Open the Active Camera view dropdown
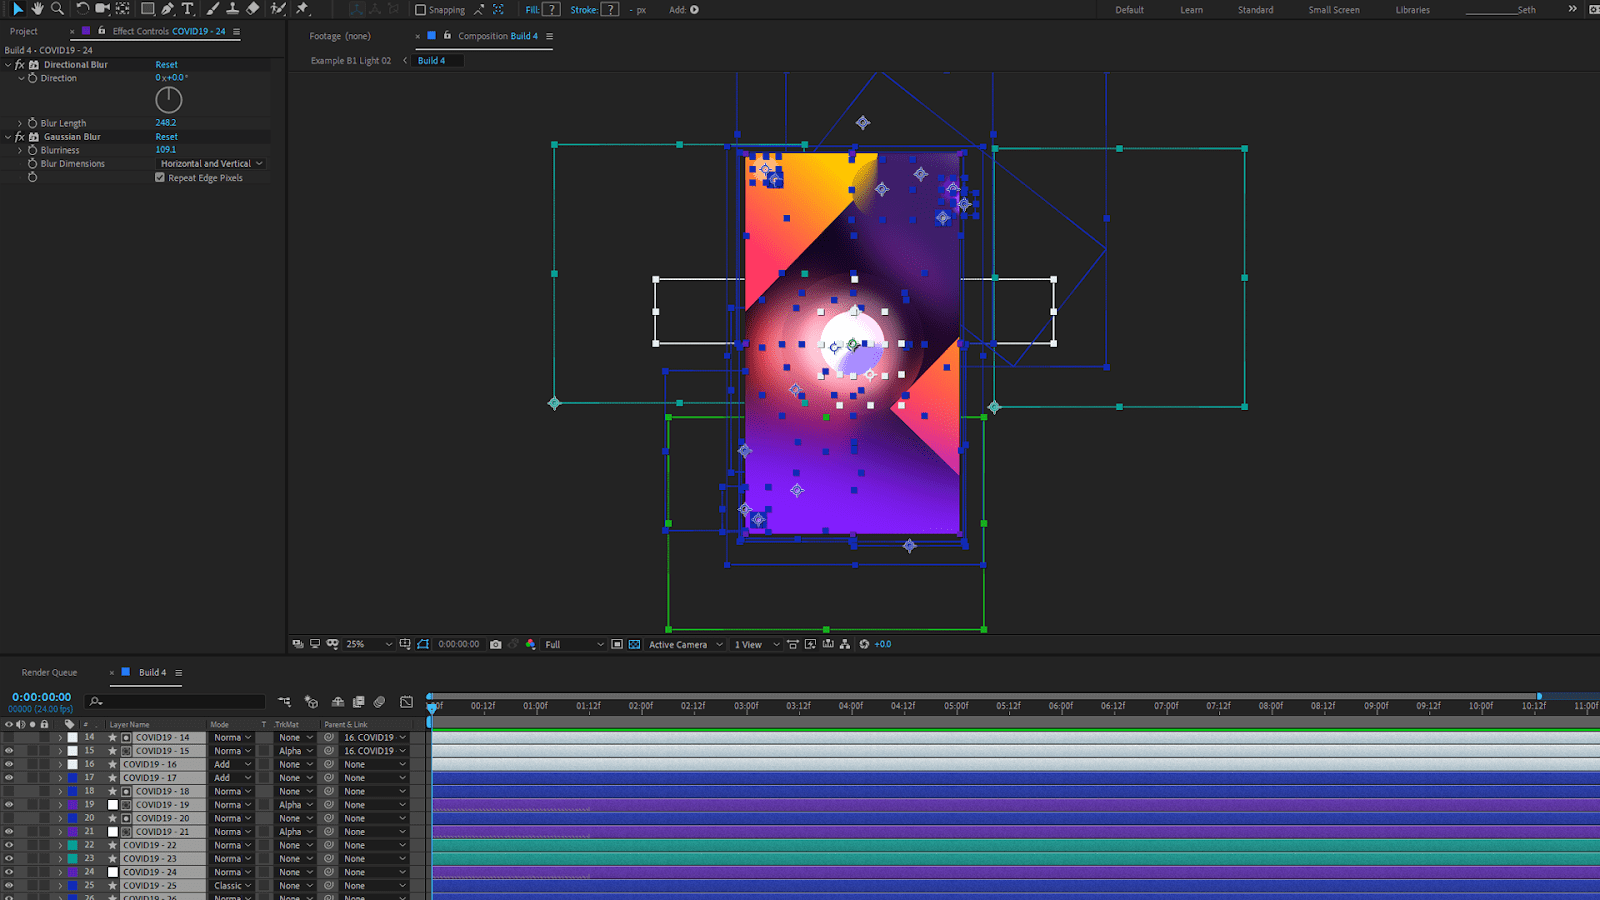Image resolution: width=1600 pixels, height=900 pixels. (685, 645)
